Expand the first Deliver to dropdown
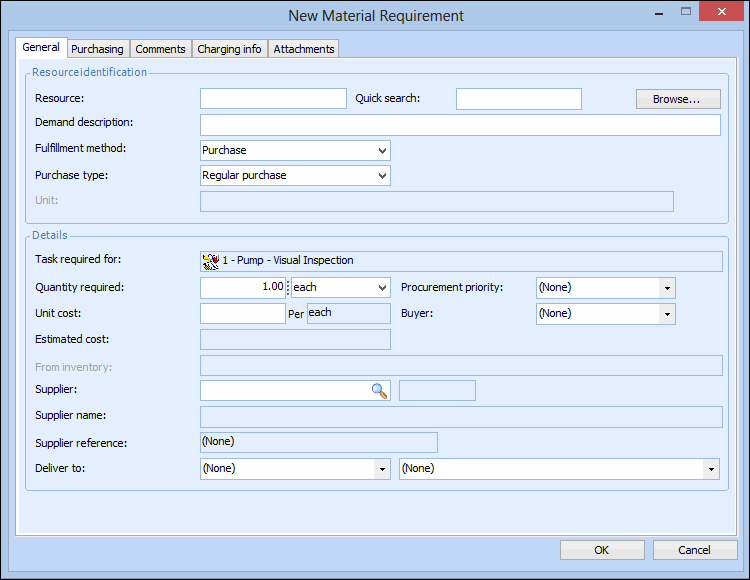Image resolution: width=750 pixels, height=580 pixels. tap(382, 469)
